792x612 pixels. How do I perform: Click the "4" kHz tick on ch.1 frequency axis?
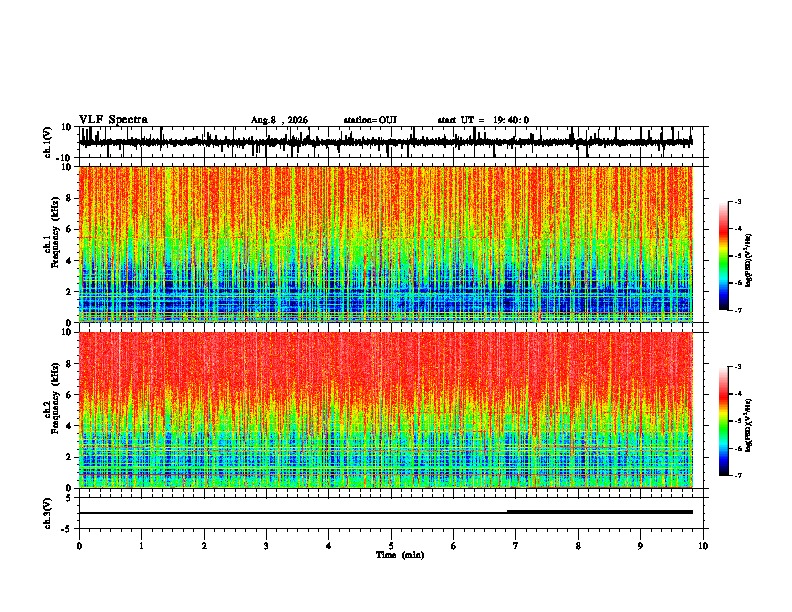tap(69, 261)
